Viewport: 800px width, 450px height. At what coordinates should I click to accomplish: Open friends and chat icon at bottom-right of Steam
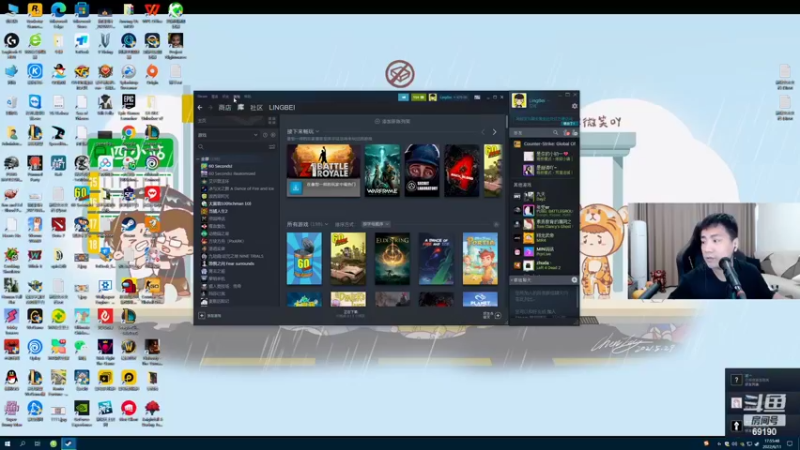point(498,315)
